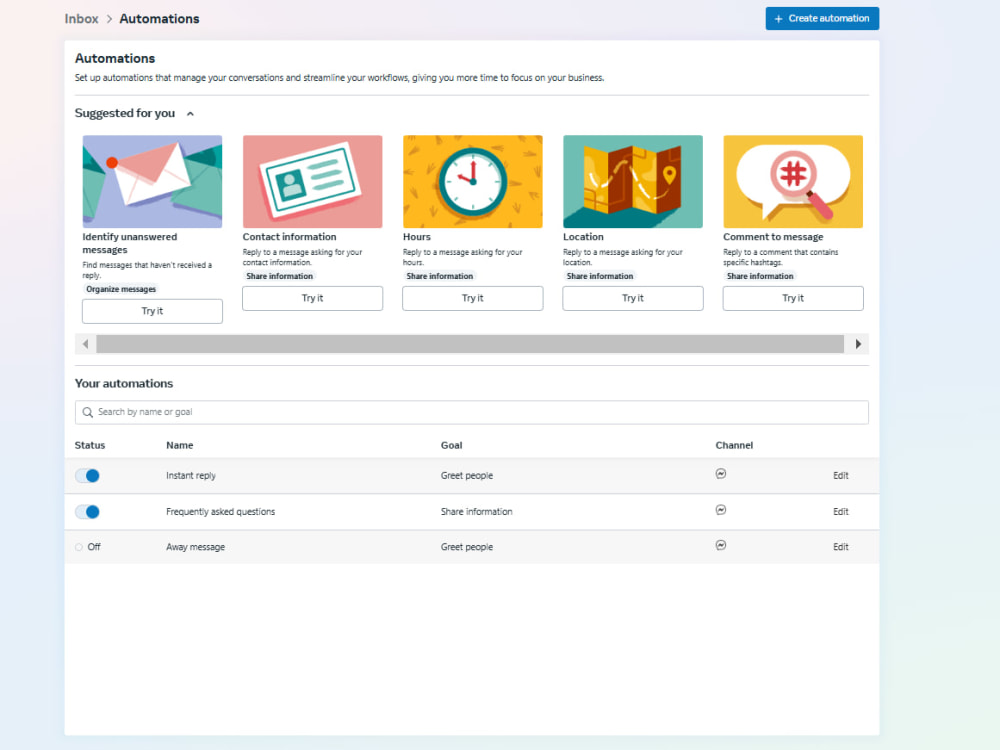Screen dimensions: 1000x750
Task: Edit the Instant reply automation
Action: pyautogui.click(x=841, y=476)
